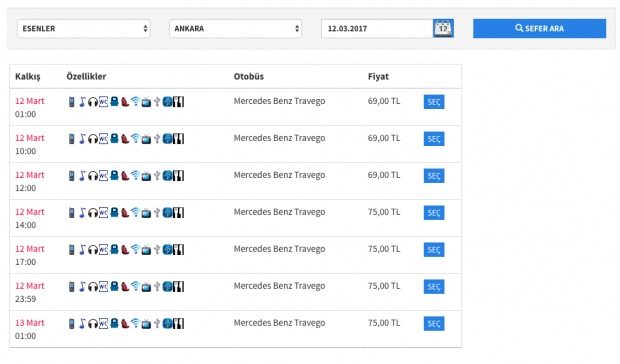Click the TV icon in 14:00 row
620x364 pixels.
tap(146, 213)
